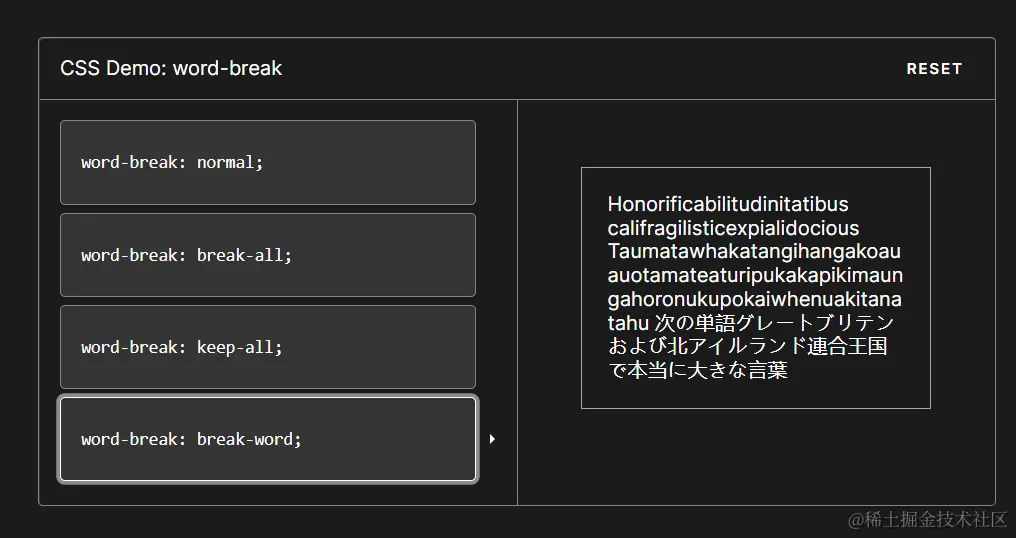Click the word Honorificabilitudinitatibus in output

click(728, 205)
